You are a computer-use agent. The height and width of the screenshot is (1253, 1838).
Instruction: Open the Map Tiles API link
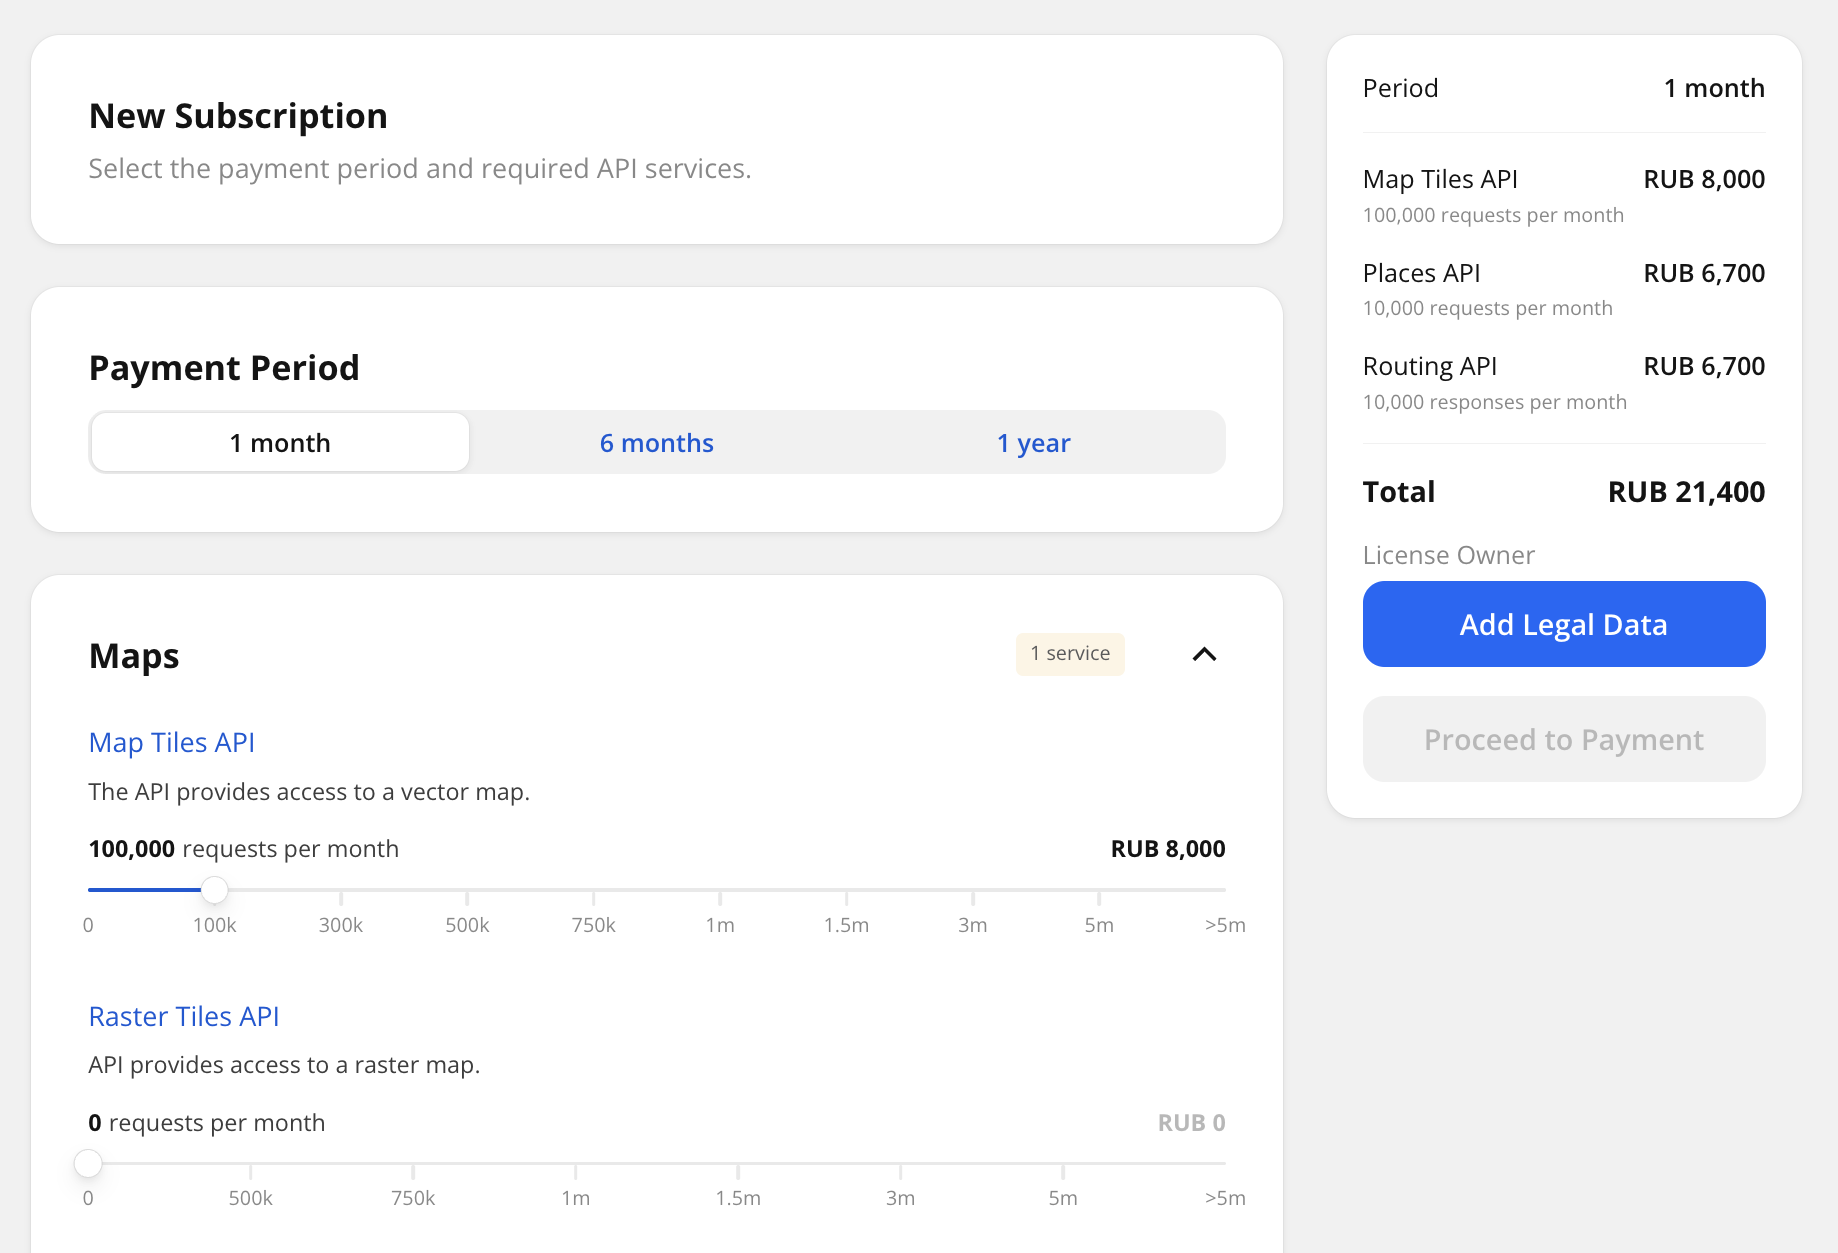pos(171,742)
